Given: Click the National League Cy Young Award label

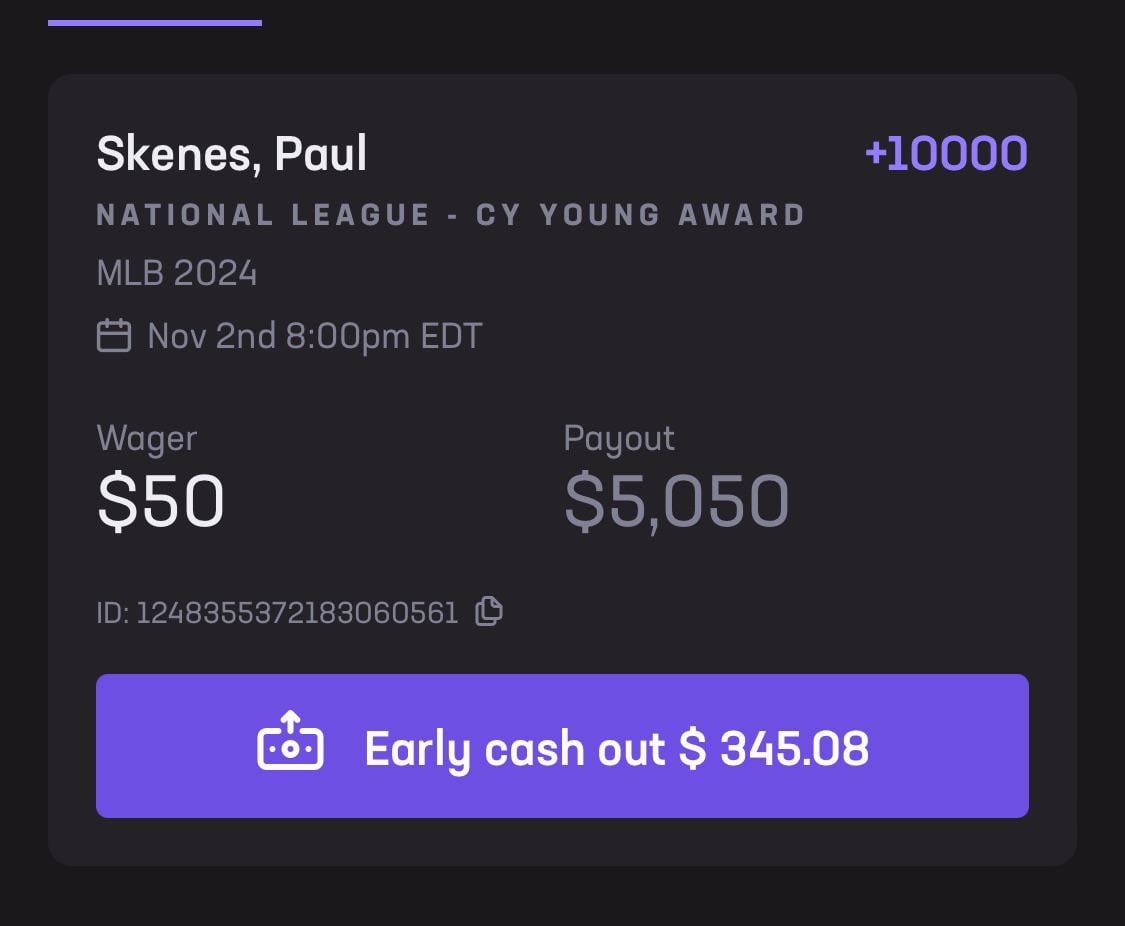Looking at the screenshot, I should coord(449,214).
